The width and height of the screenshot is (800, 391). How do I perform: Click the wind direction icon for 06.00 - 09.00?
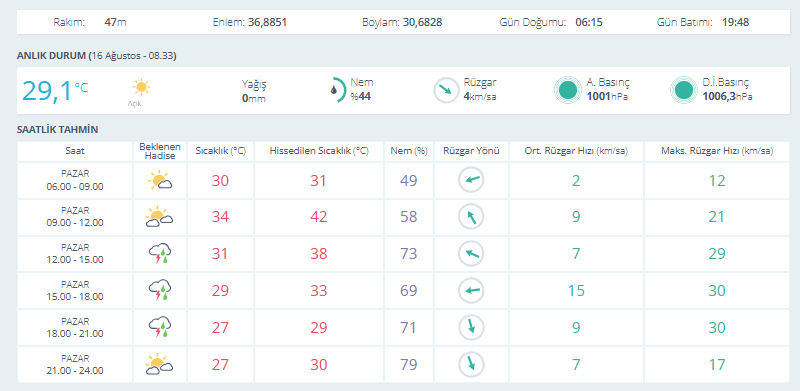[x=471, y=180]
